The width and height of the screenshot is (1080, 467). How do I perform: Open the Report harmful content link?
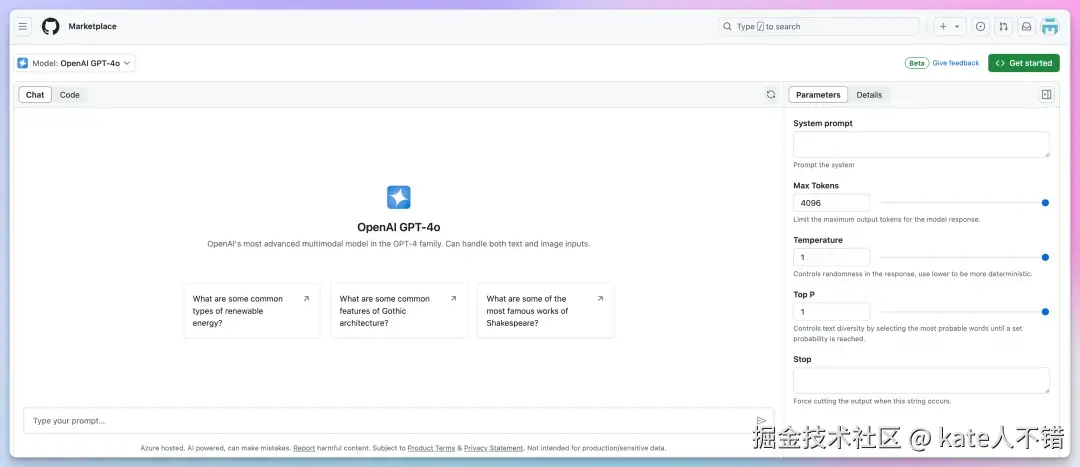click(304, 448)
